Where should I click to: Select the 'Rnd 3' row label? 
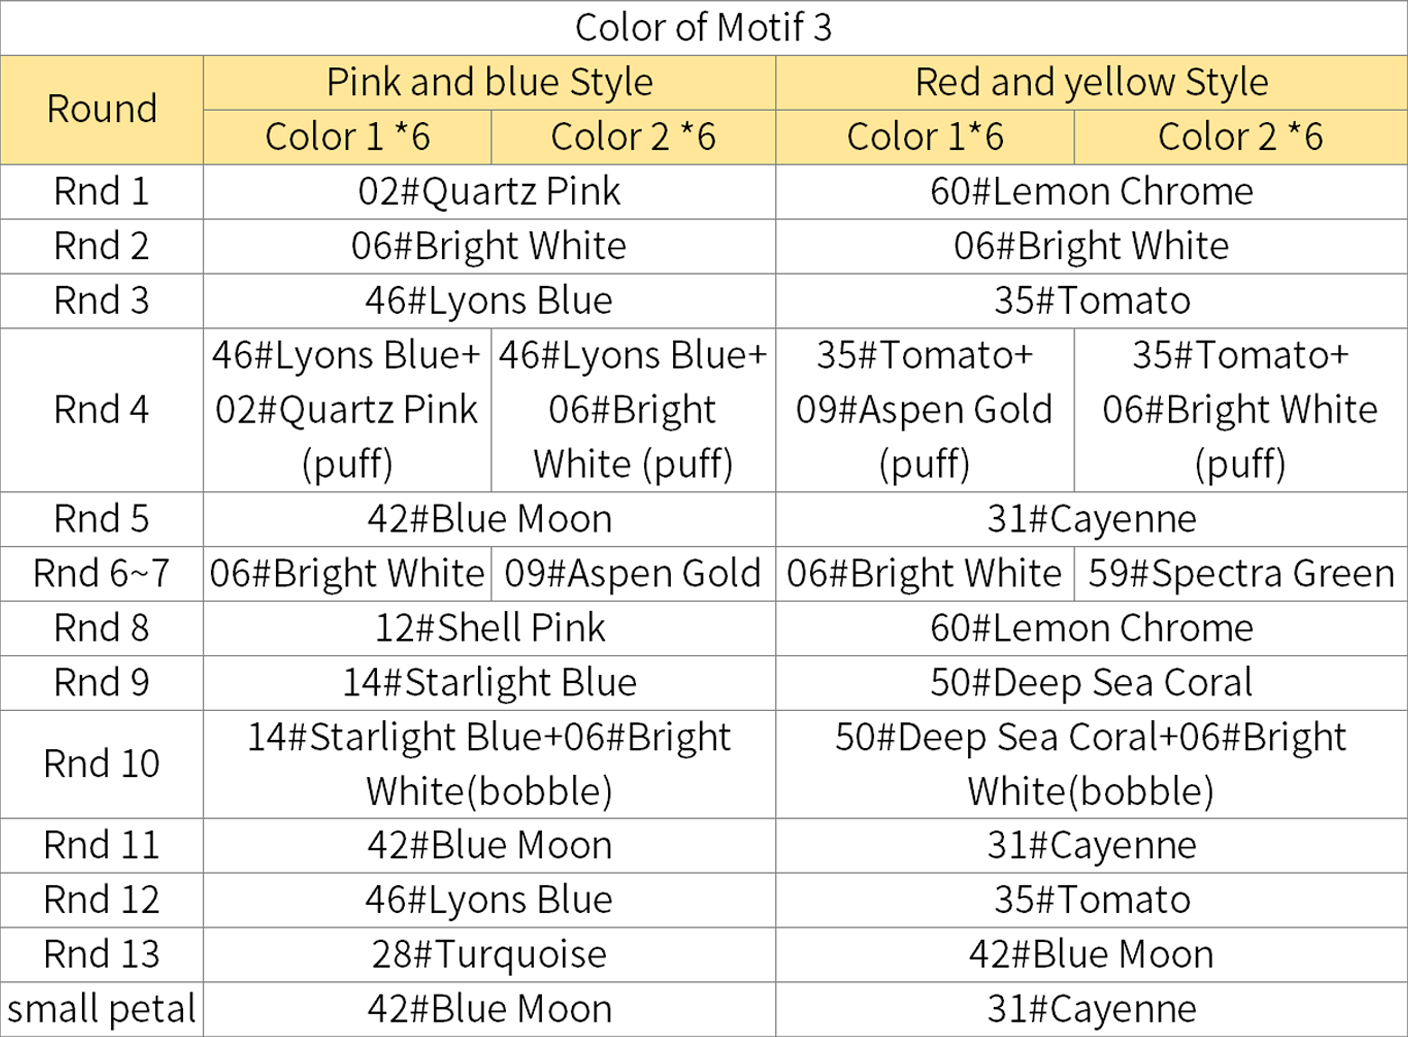102,300
